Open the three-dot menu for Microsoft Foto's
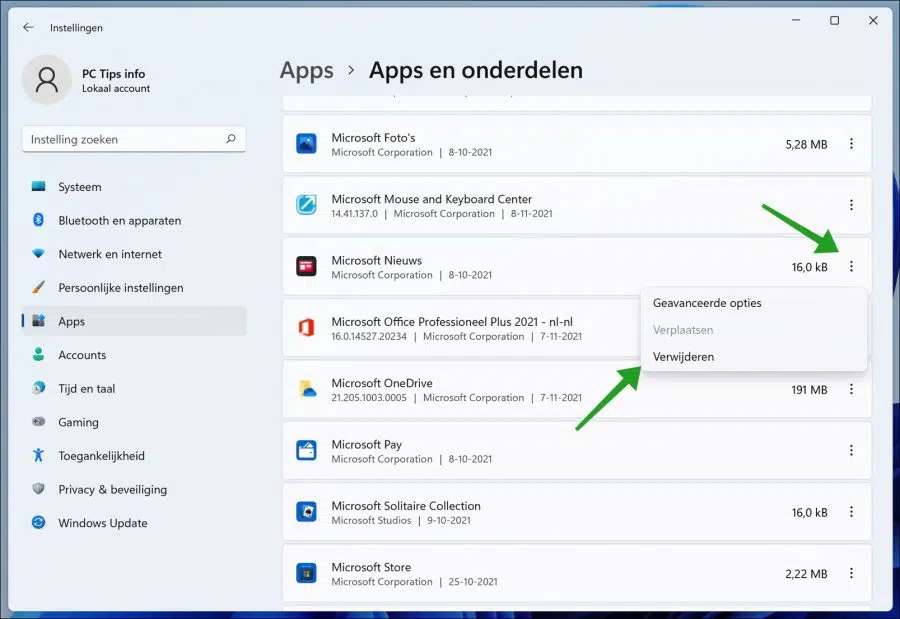900x619 pixels. [851, 144]
